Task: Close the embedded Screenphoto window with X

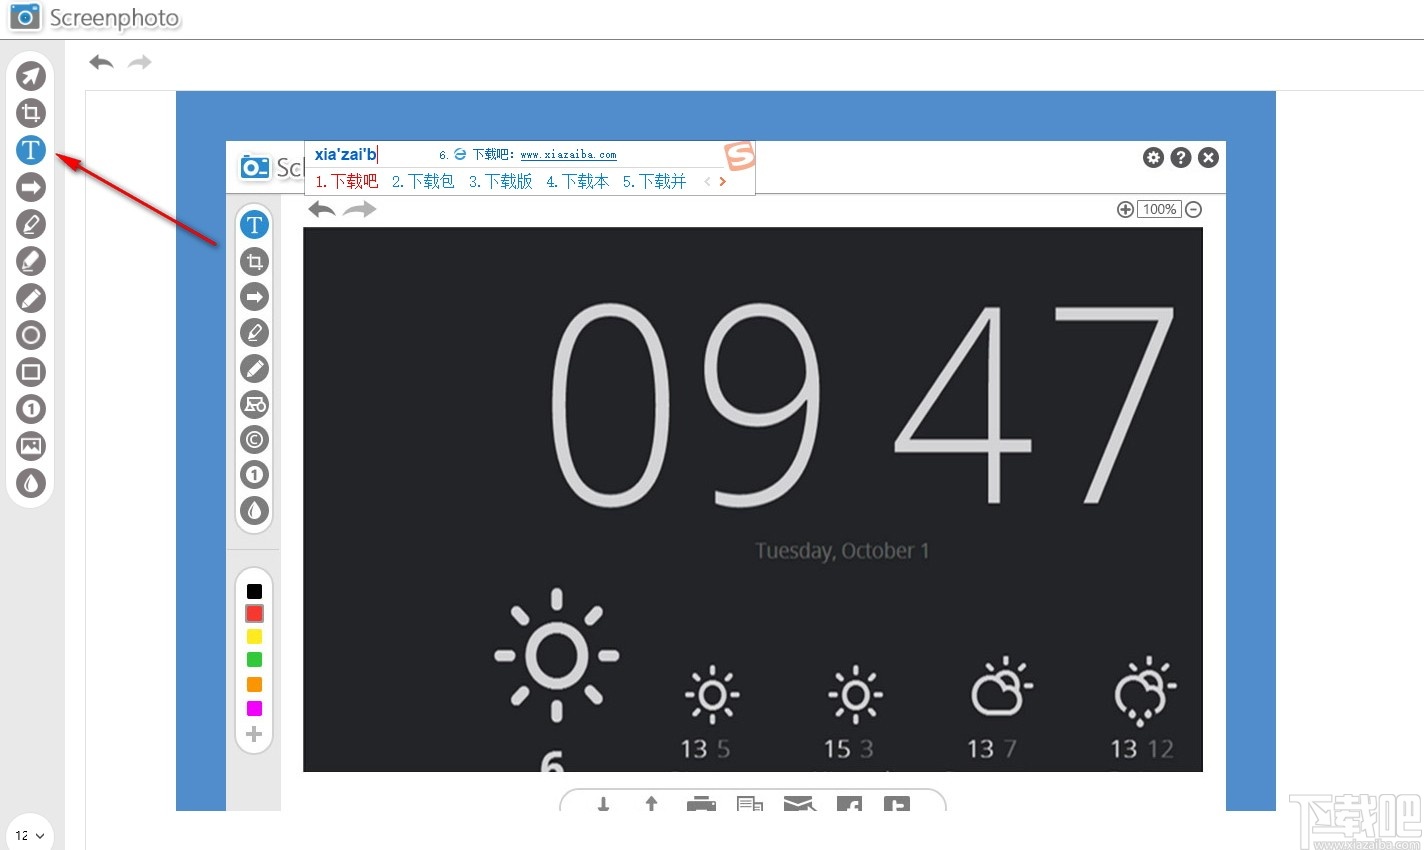Action: [1208, 157]
